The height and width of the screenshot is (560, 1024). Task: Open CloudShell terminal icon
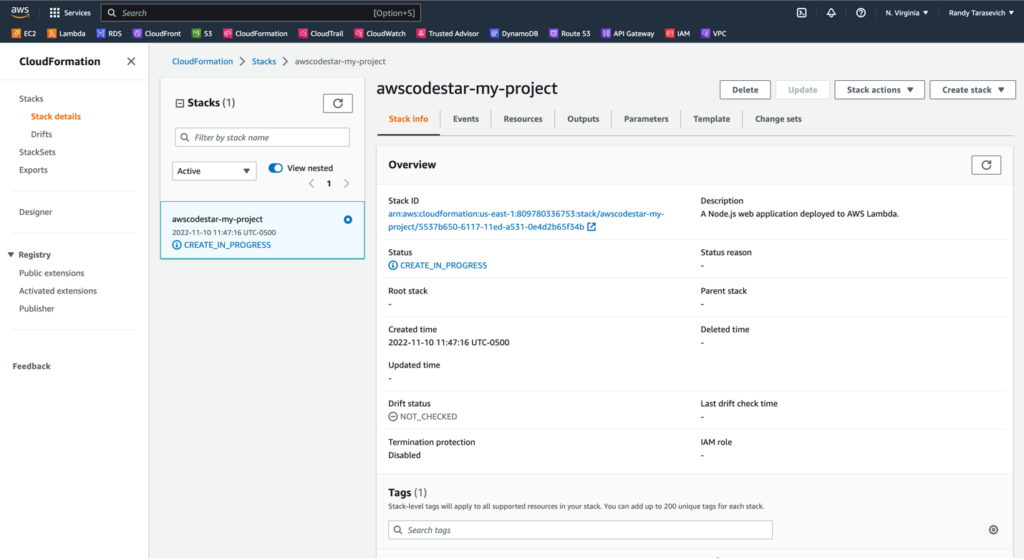pos(801,12)
